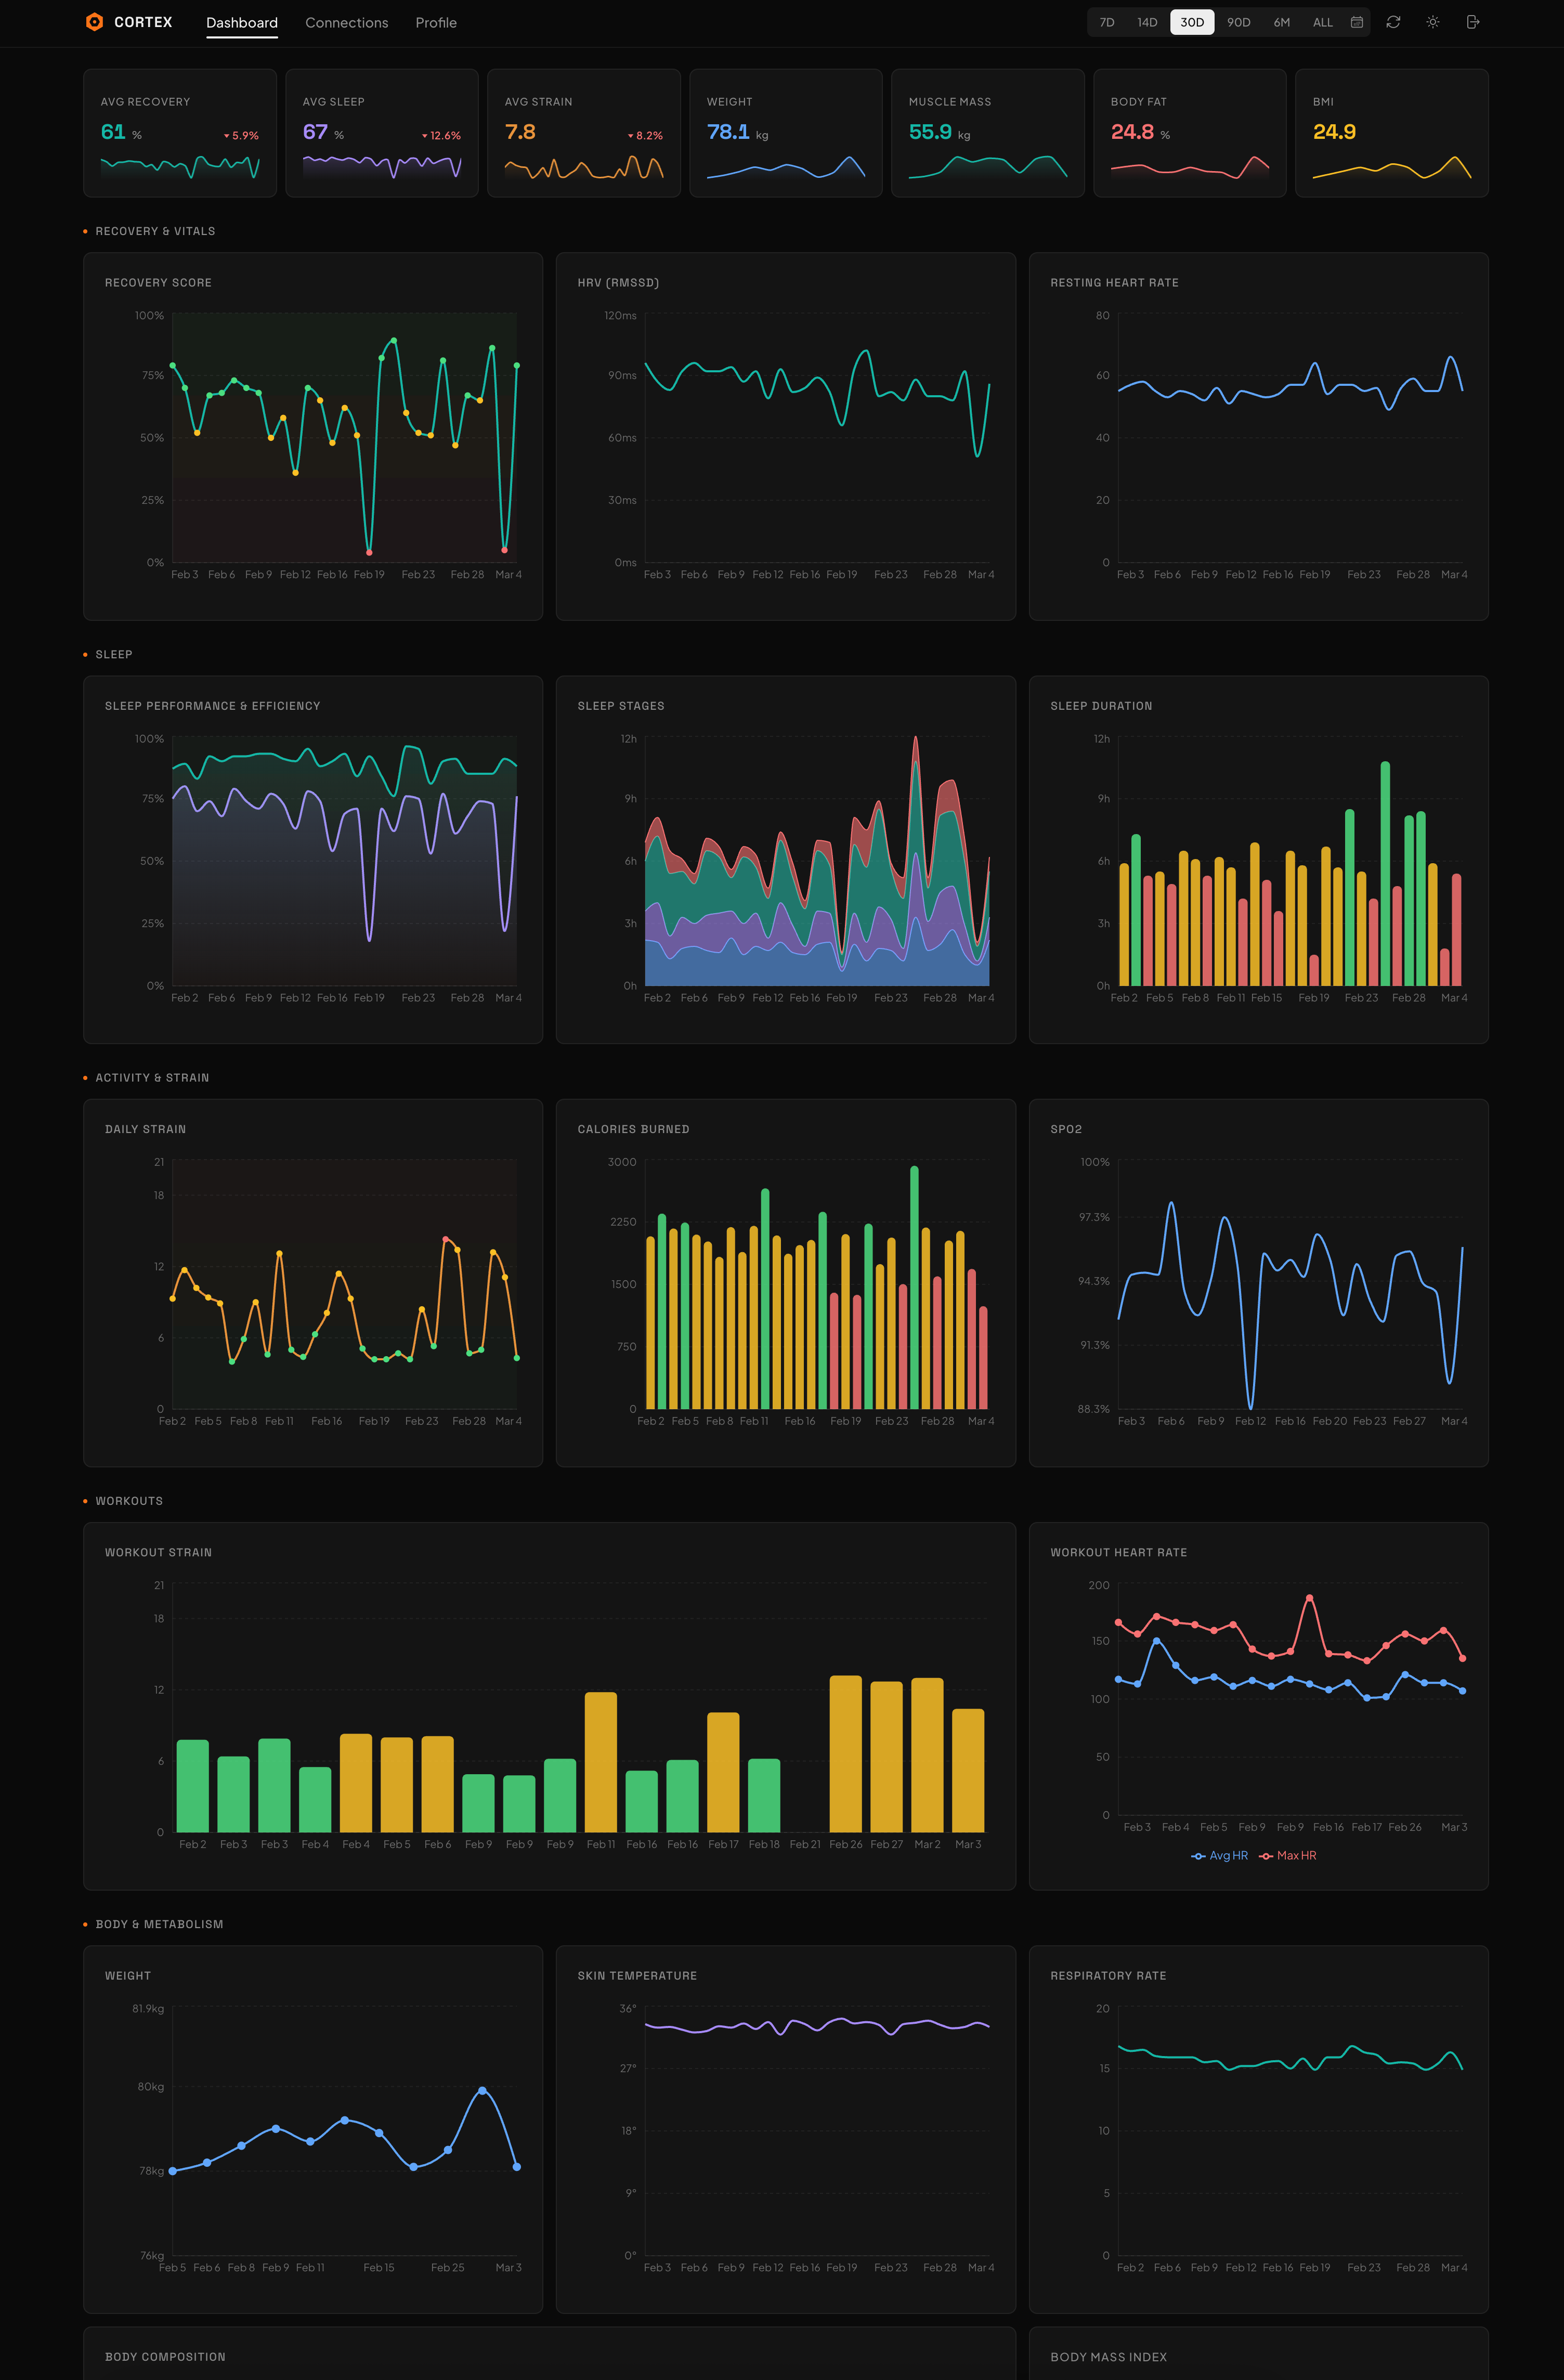Open the Dashboard tab

242,22
